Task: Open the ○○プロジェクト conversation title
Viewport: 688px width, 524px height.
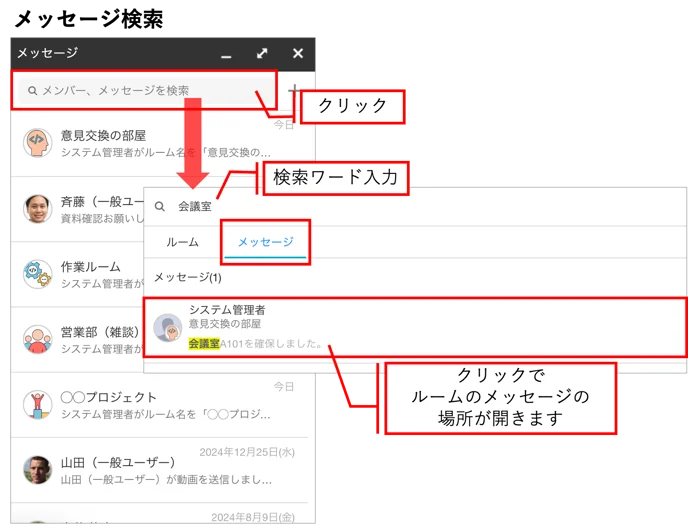Action: pyautogui.click(x=108, y=397)
